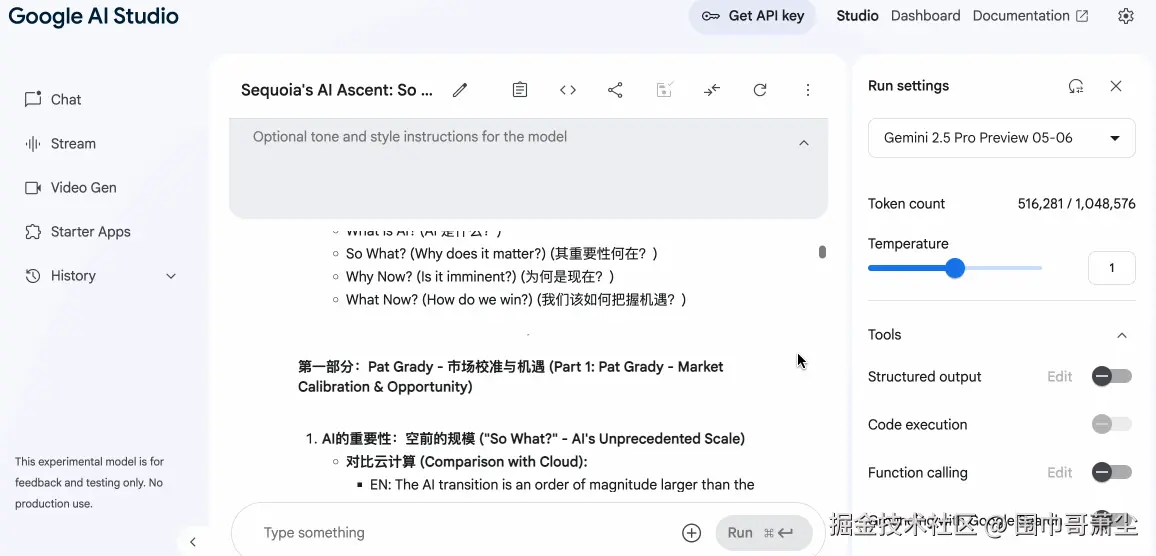Screen dimensions: 1156x556
Task: Click Edit next to Structured output
Action: [1059, 377]
